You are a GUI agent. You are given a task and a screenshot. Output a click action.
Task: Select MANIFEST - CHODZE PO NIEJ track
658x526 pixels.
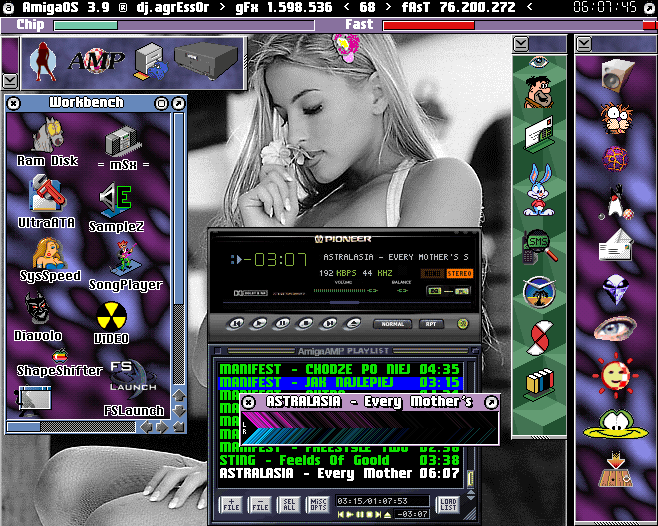pyautogui.click(x=340, y=369)
